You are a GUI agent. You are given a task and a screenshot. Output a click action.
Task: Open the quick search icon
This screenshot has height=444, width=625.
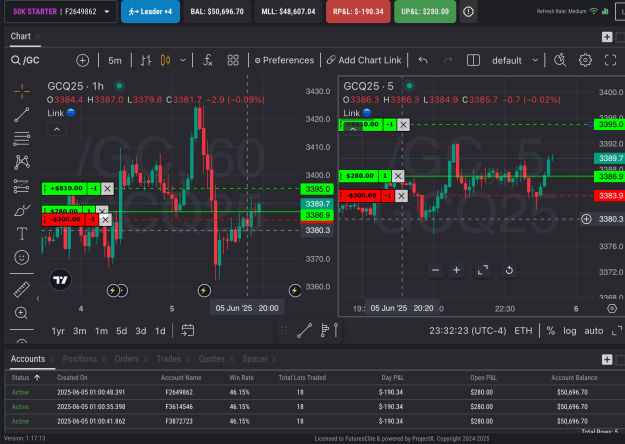[x=560, y=61]
